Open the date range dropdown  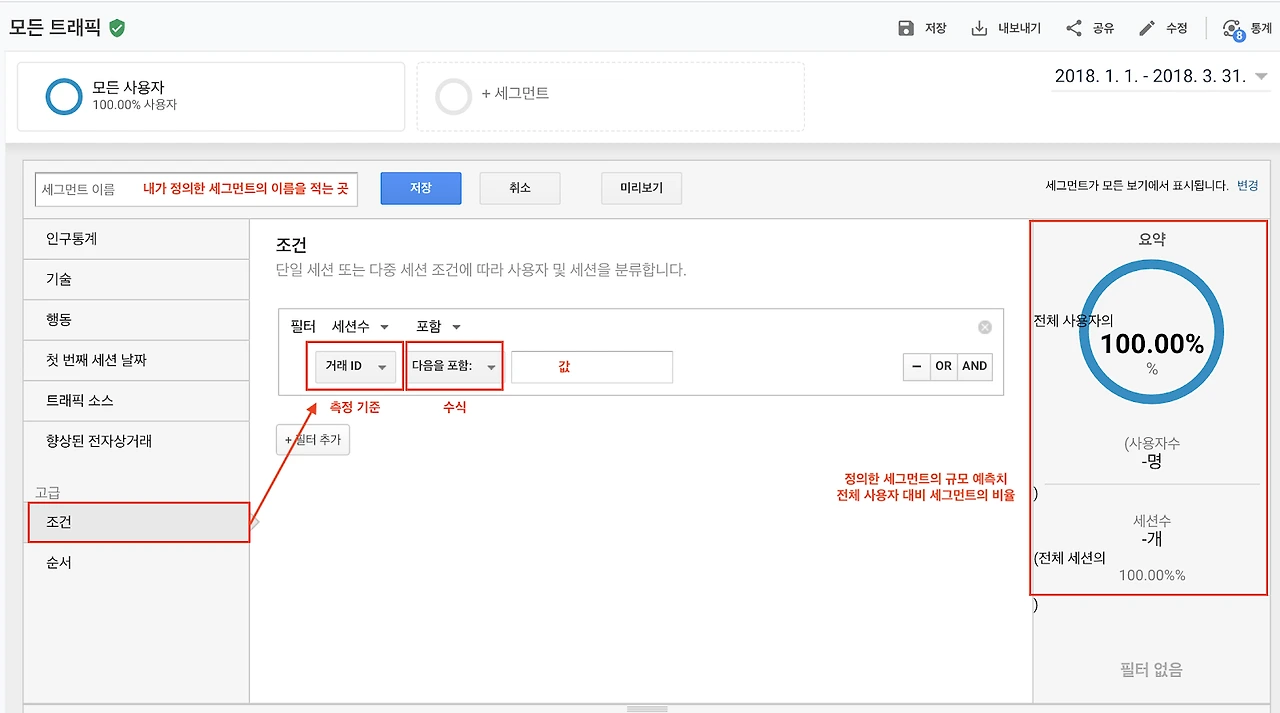point(1161,76)
